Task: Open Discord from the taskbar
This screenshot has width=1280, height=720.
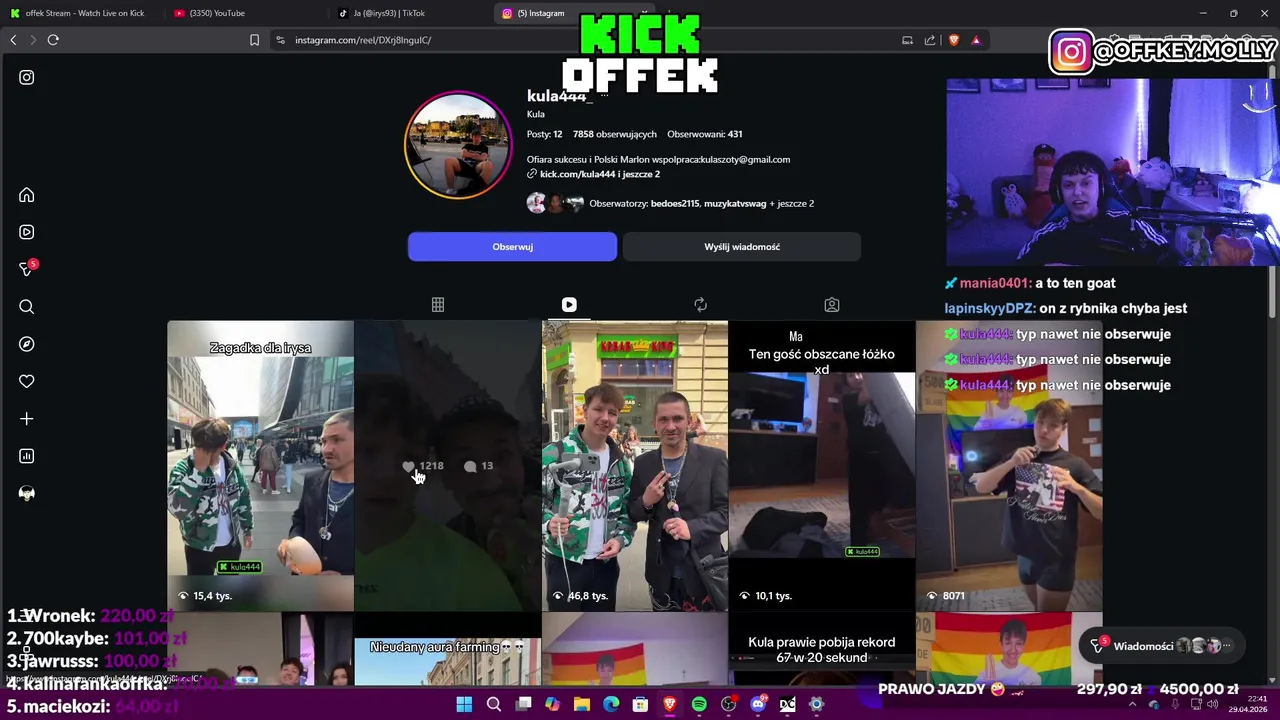Action: click(x=758, y=704)
